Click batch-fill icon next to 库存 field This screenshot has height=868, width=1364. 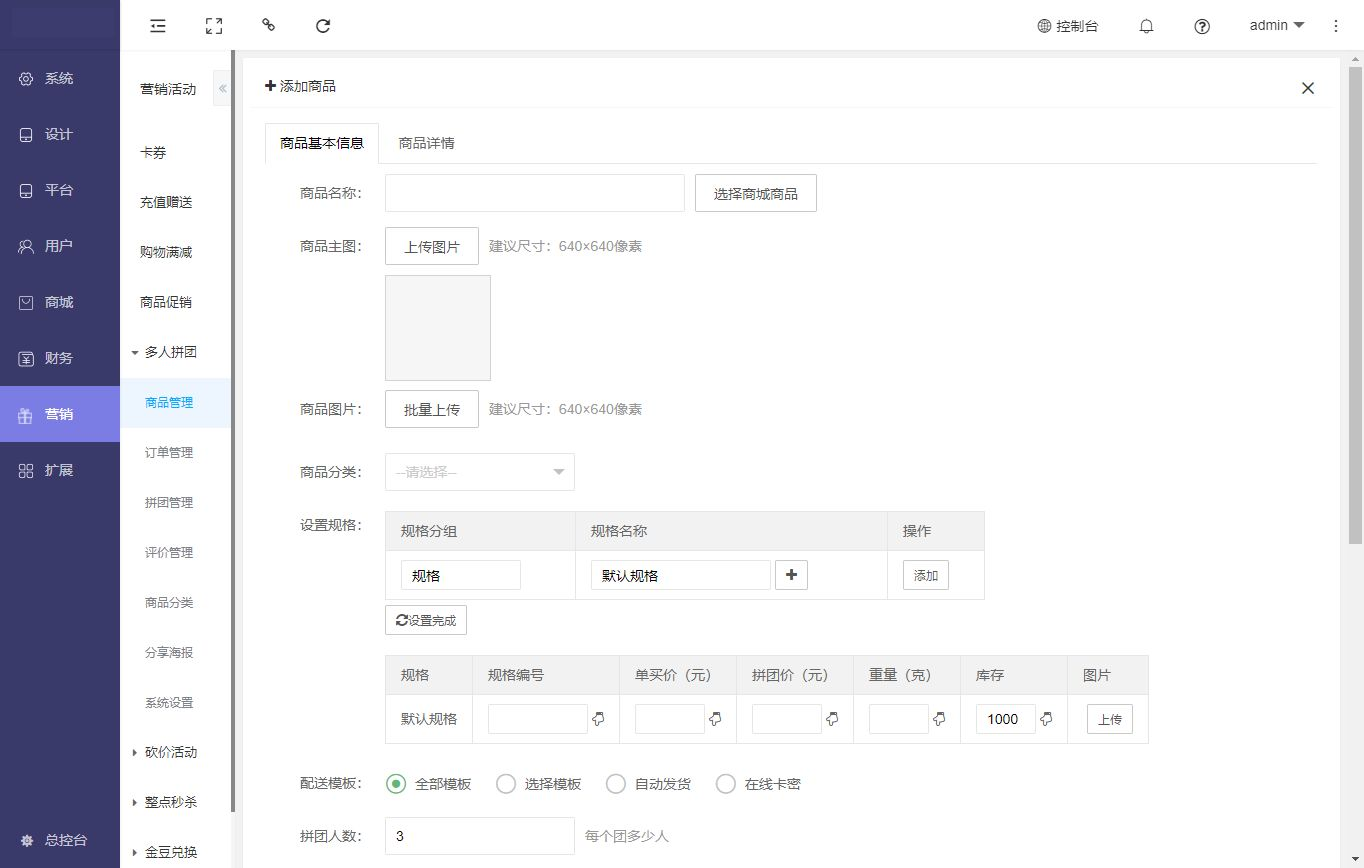pyautogui.click(x=1046, y=719)
